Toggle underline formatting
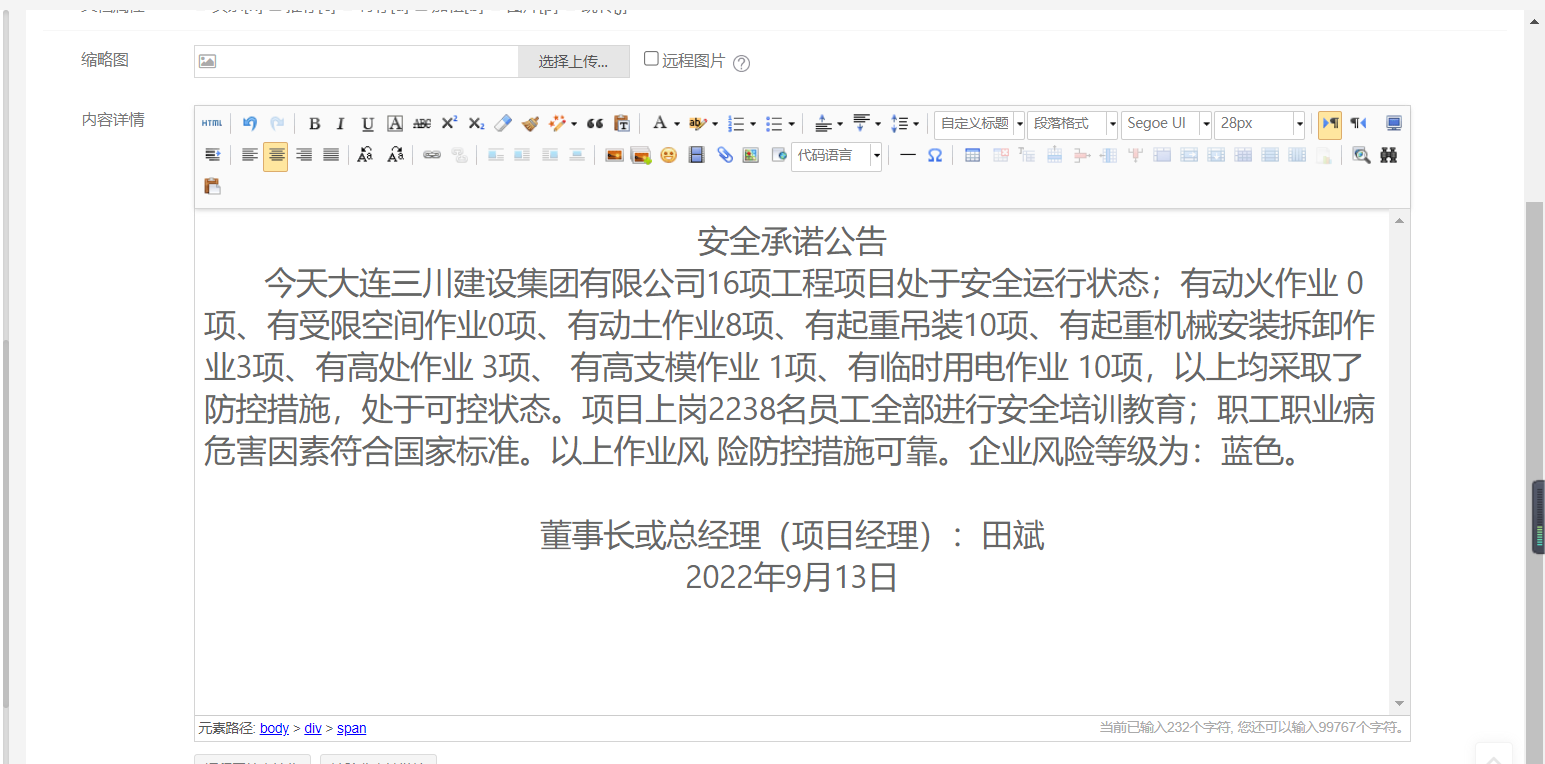Screen dimensions: 1545x764 click(368, 123)
